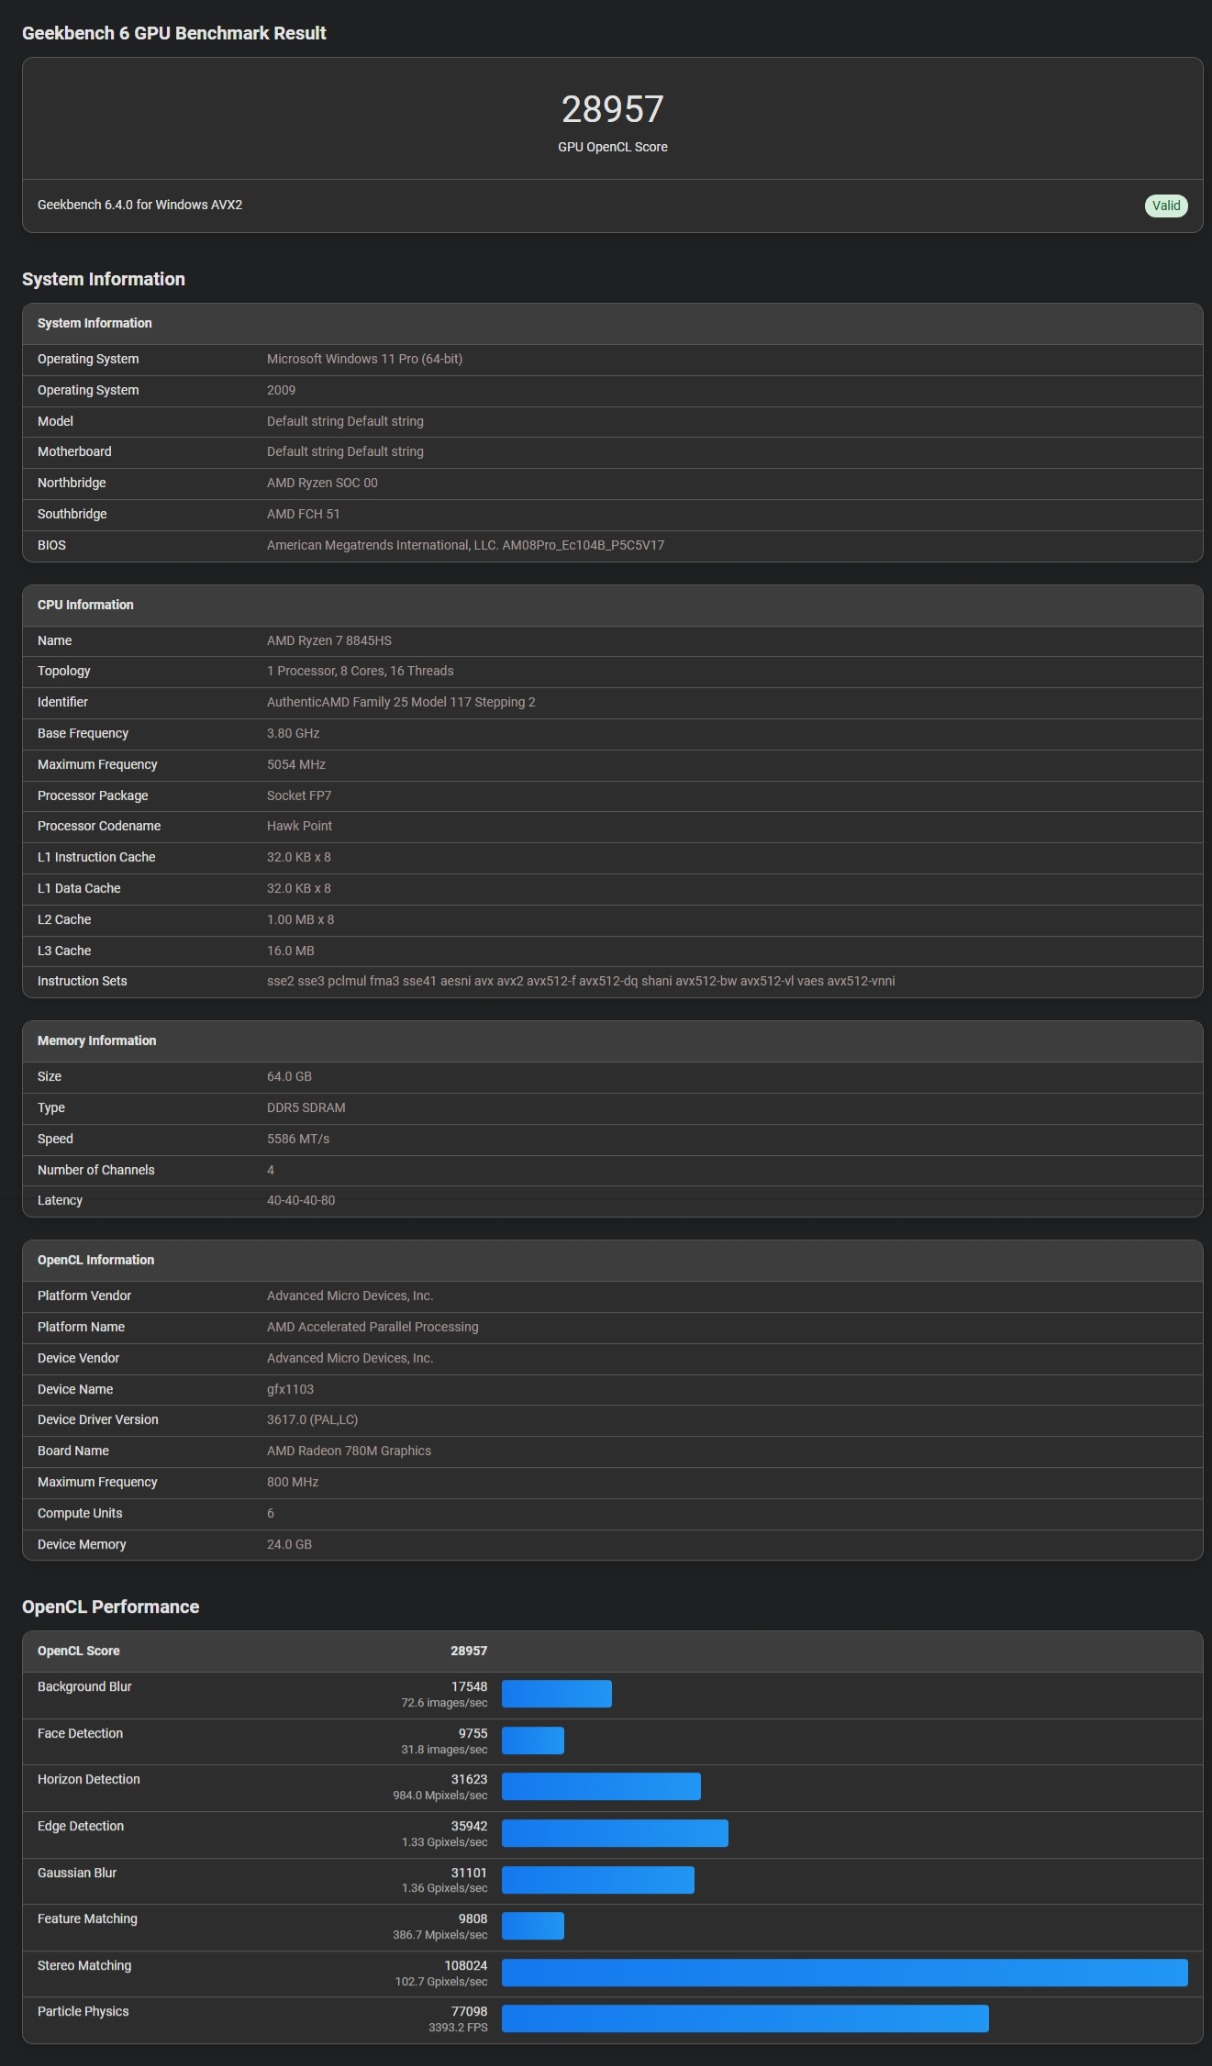Viewport: 1212px width, 2066px height.
Task: Click the CPU Information table header
Action: (612, 605)
